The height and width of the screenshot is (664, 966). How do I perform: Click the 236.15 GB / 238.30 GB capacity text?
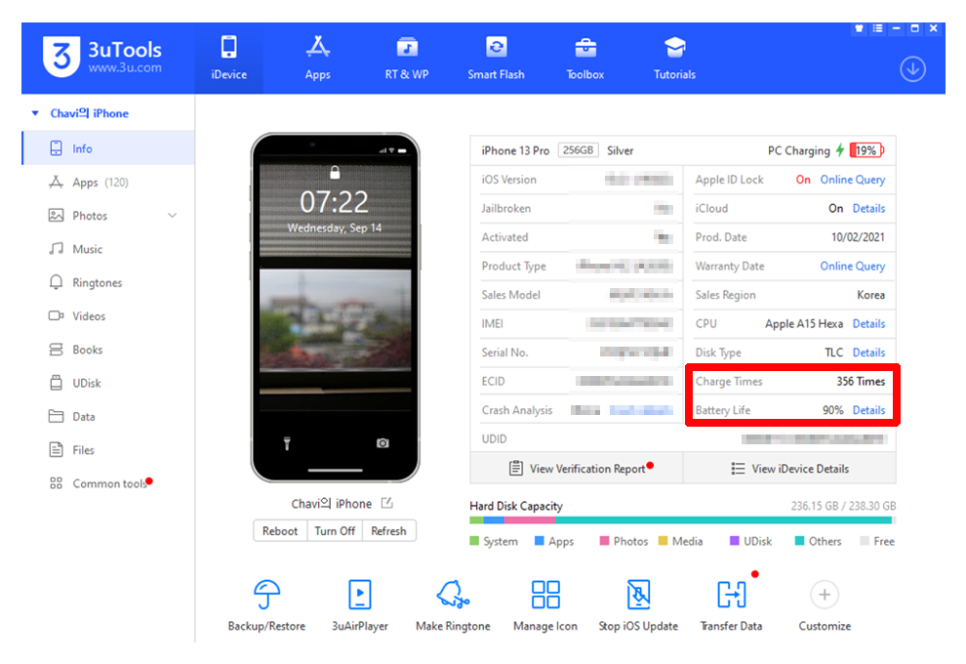pos(843,506)
